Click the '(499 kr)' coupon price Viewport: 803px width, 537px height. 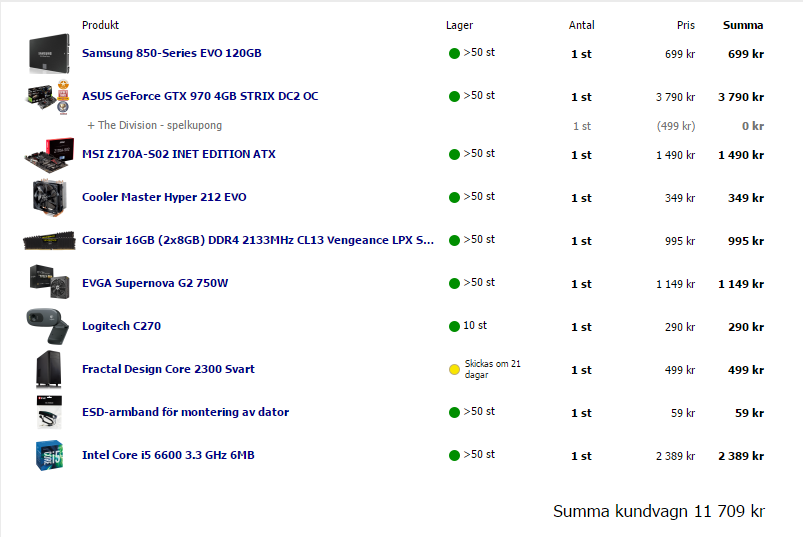coord(676,126)
